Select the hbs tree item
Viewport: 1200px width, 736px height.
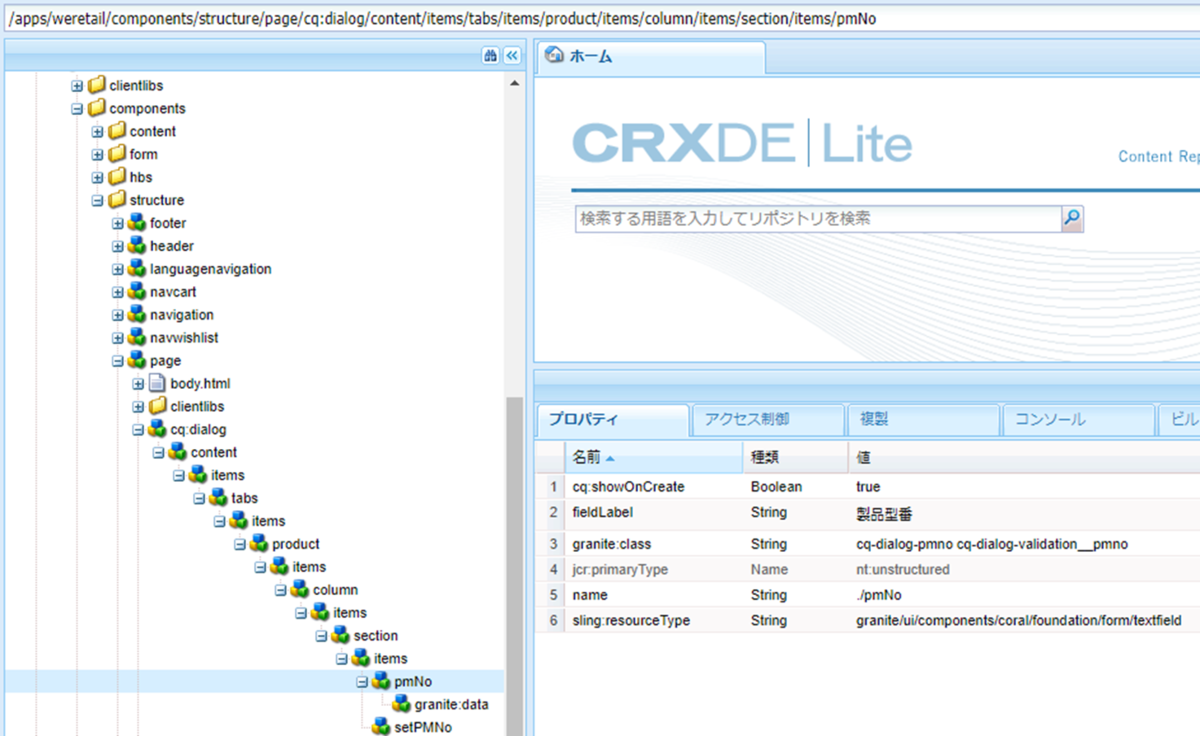pyautogui.click(x=141, y=177)
